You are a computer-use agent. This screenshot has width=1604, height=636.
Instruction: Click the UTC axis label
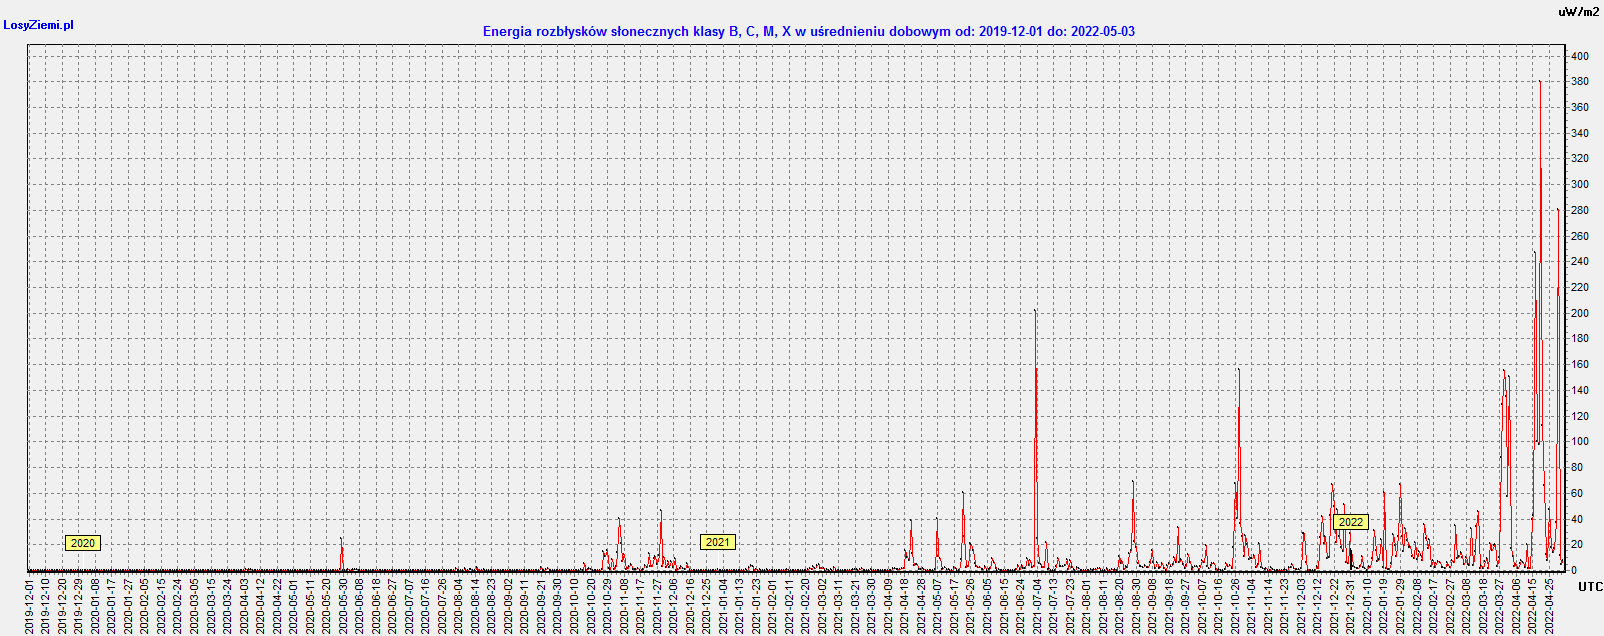(1590, 587)
